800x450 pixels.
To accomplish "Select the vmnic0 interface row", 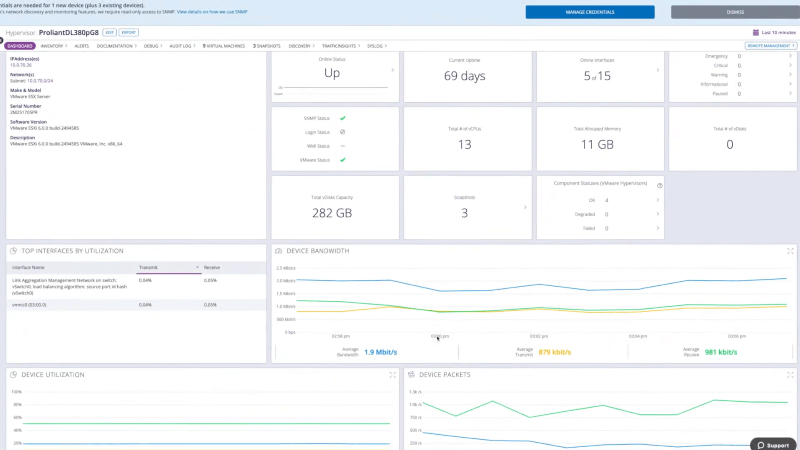I will (136, 305).
